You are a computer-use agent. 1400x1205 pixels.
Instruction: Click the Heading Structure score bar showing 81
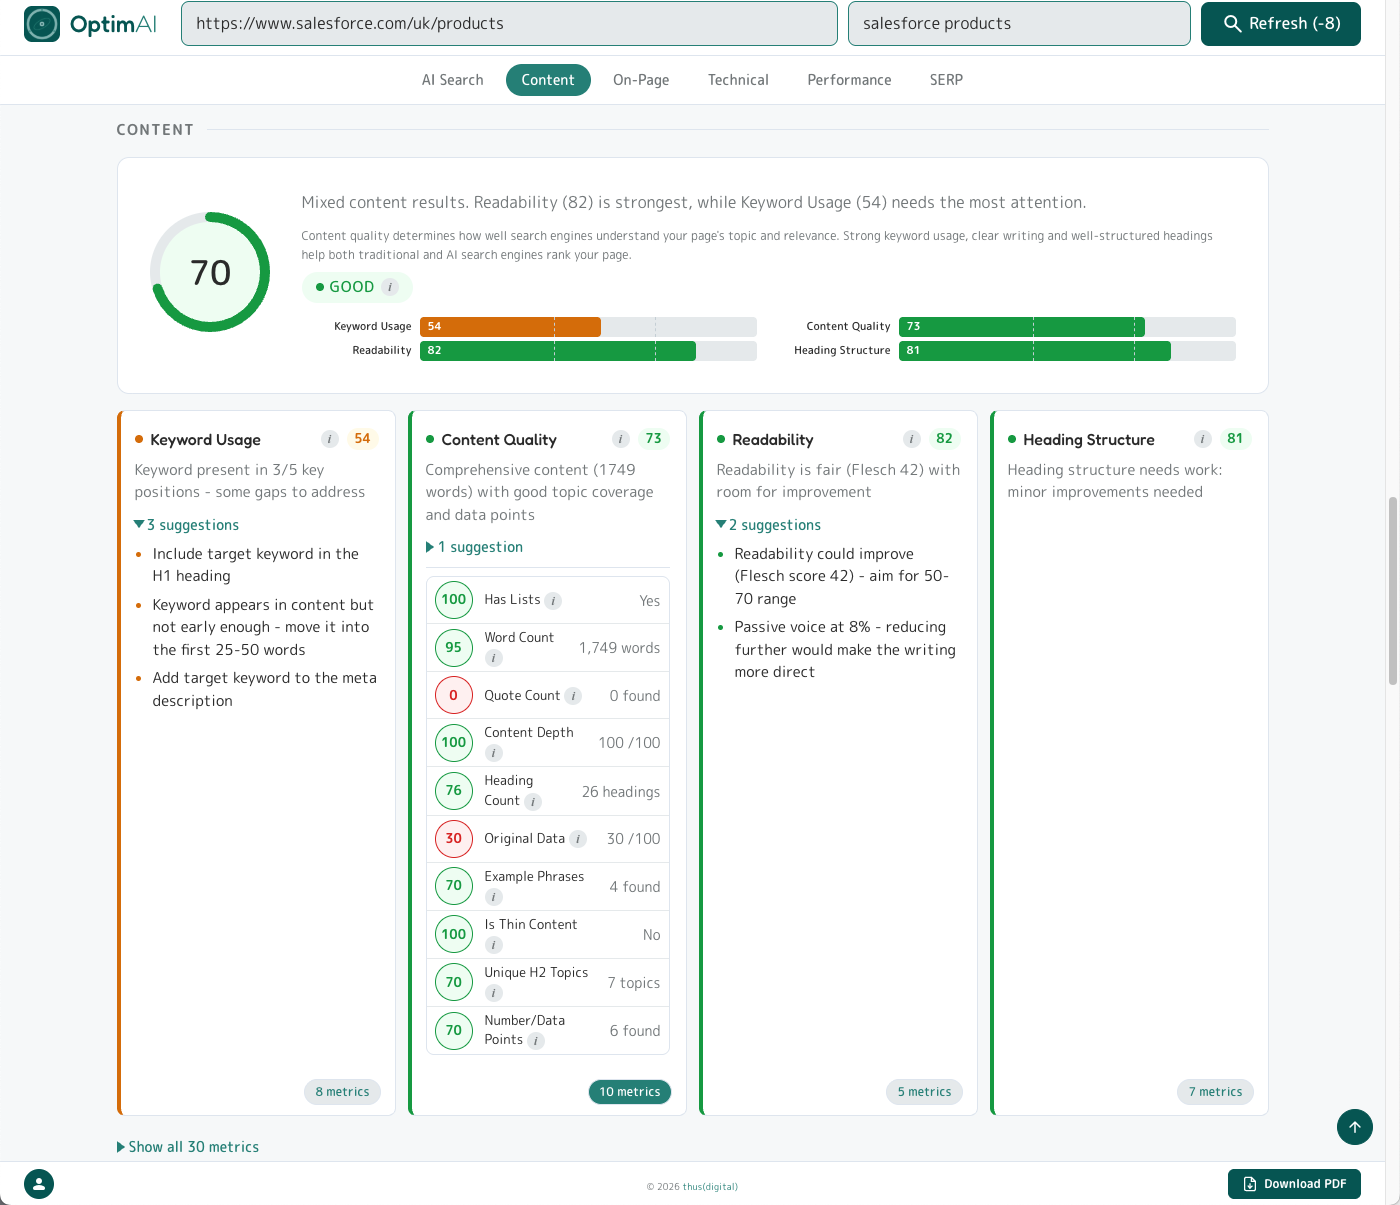pos(1067,351)
